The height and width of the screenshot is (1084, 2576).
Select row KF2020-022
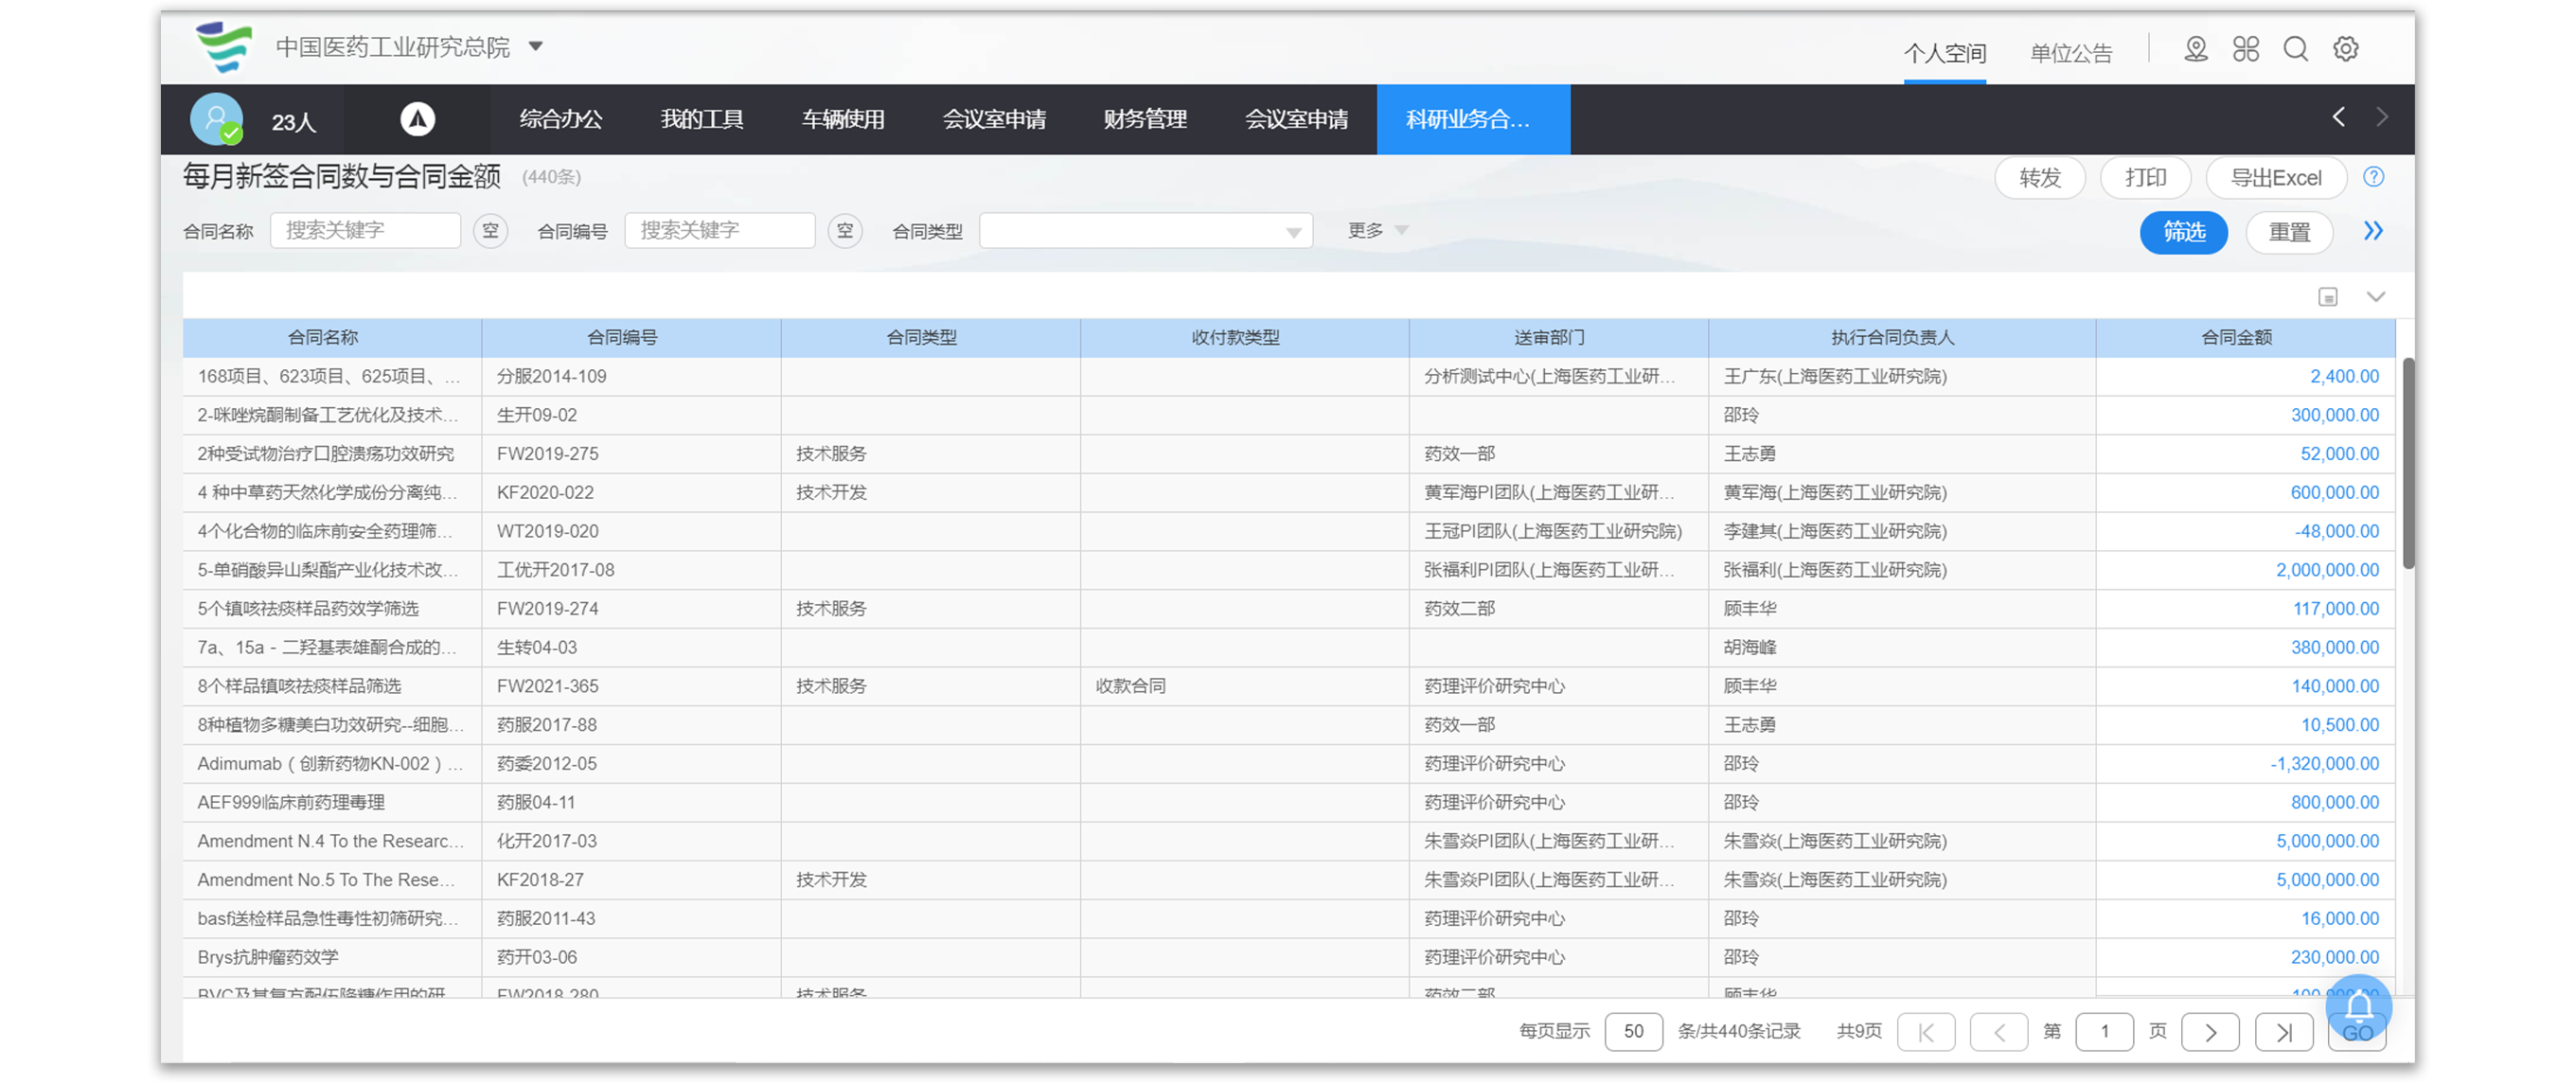(x=1288, y=493)
